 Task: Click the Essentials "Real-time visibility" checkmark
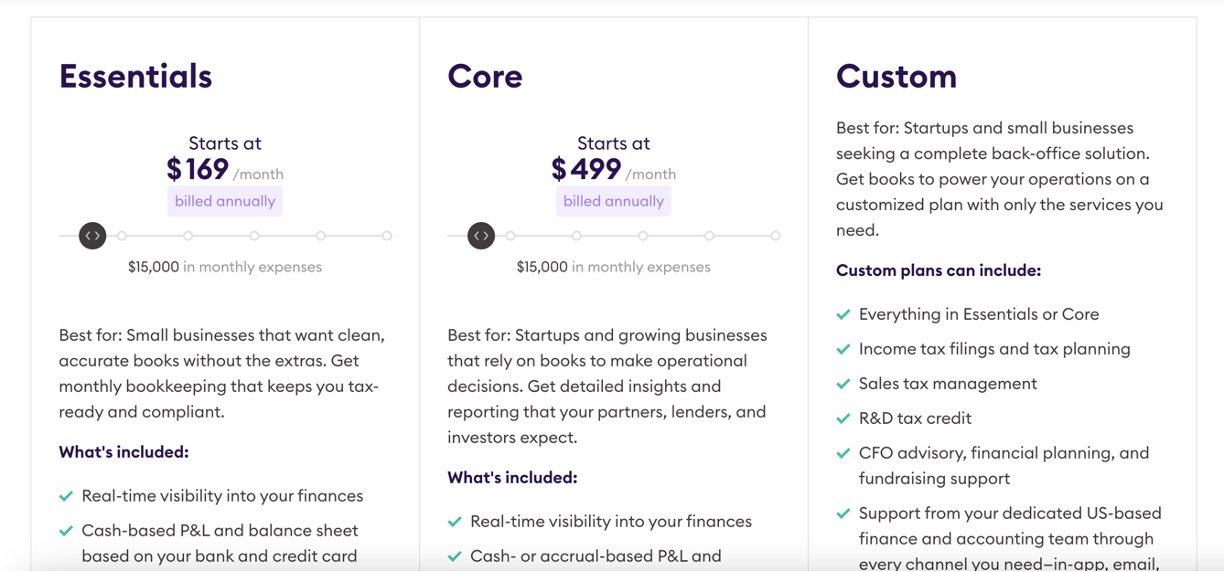[x=66, y=497]
